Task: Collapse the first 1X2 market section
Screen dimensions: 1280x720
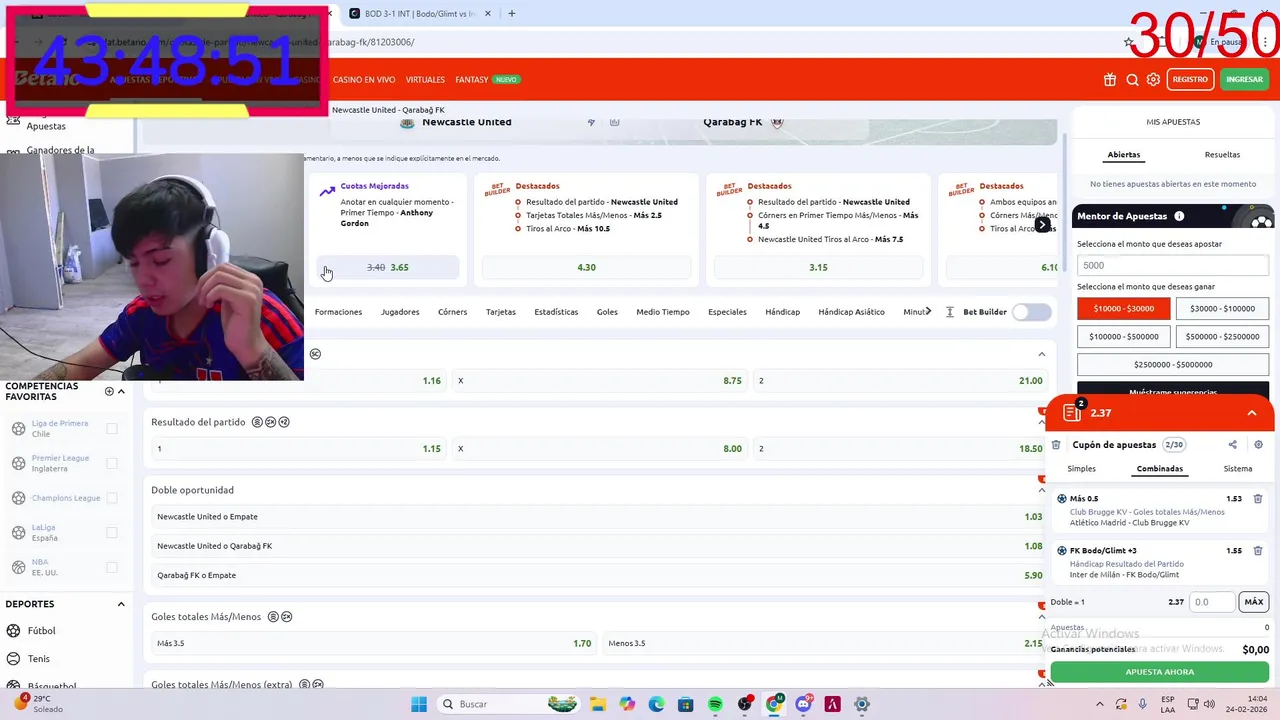Action: 1041,354
